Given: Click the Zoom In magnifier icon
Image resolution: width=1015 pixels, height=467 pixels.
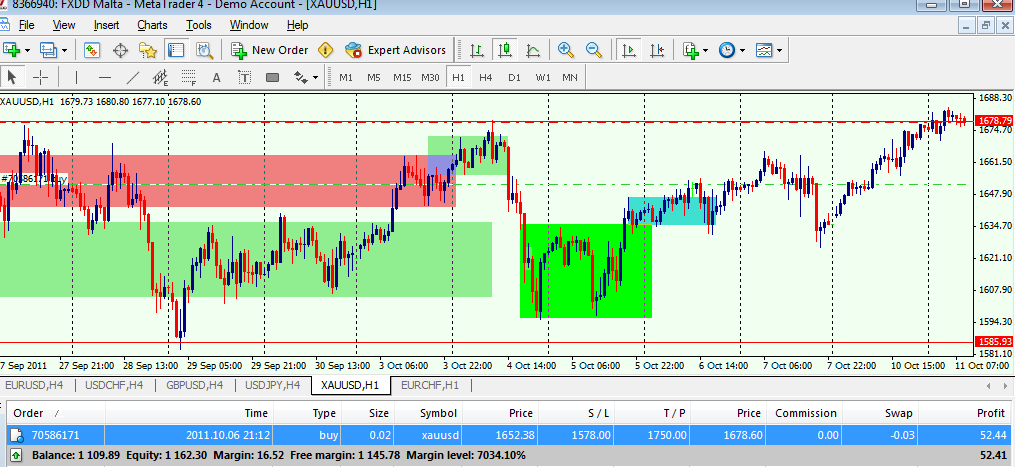Looking at the screenshot, I should (x=566, y=49).
